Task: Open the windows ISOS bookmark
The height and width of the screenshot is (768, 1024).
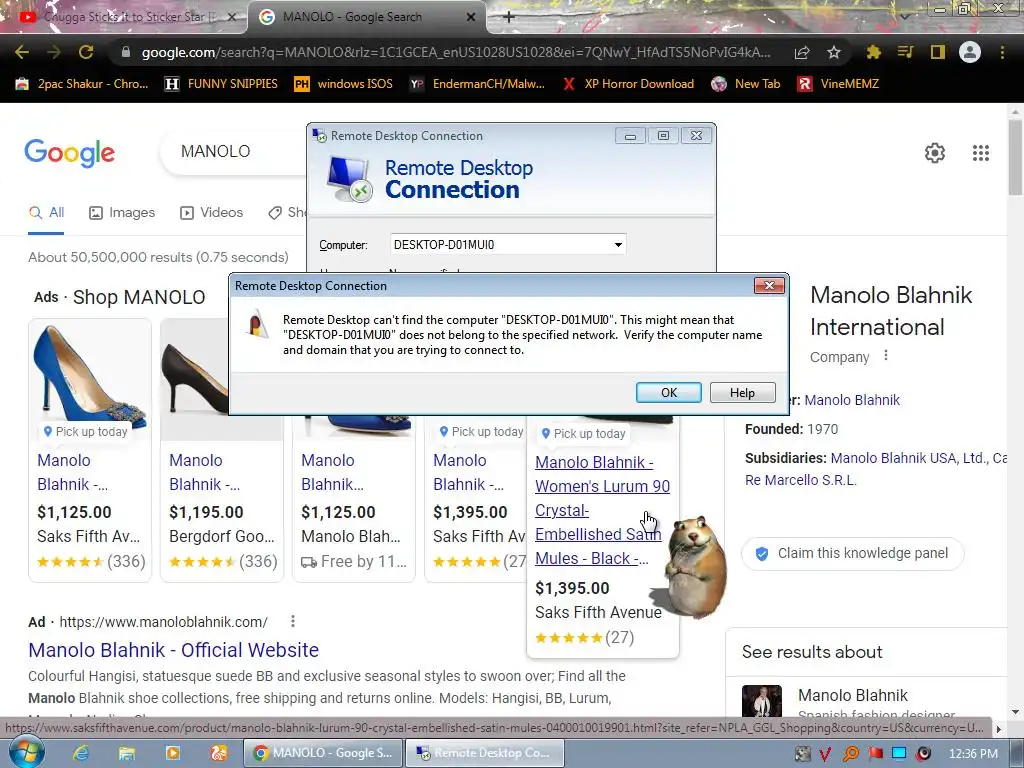Action: (x=344, y=84)
